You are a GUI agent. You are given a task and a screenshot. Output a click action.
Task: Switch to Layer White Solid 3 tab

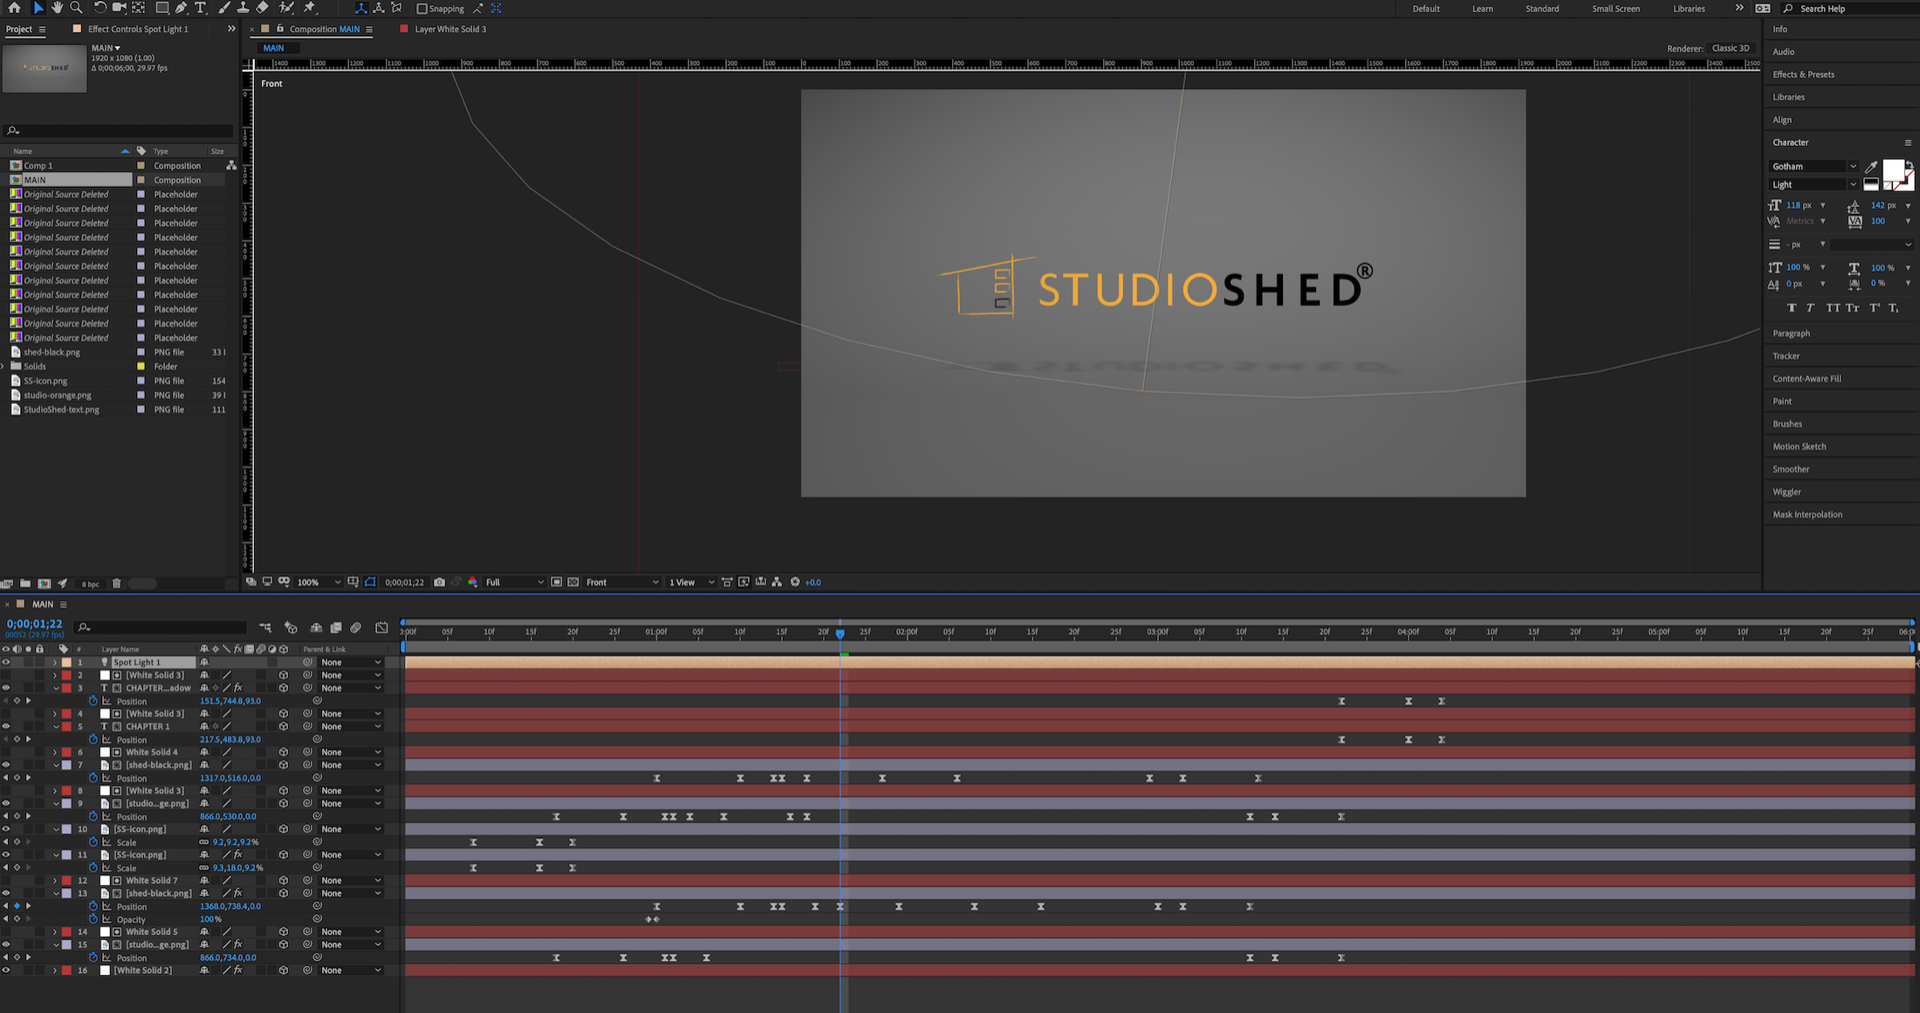450,29
